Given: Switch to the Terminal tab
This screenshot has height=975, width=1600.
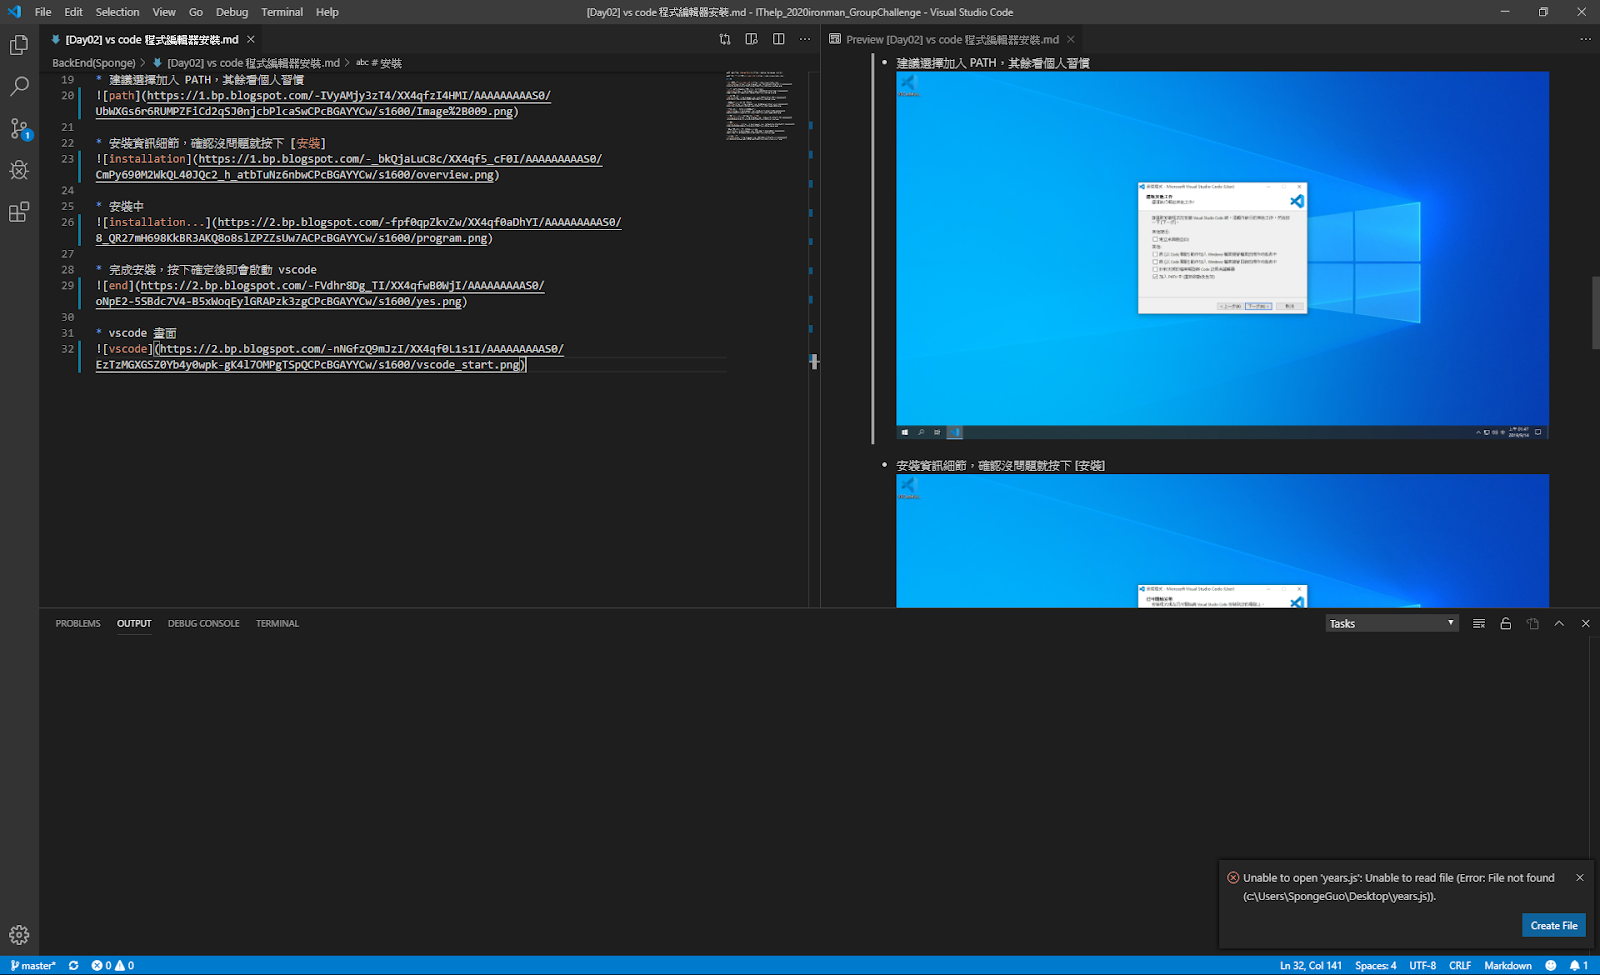Looking at the screenshot, I should 277,623.
